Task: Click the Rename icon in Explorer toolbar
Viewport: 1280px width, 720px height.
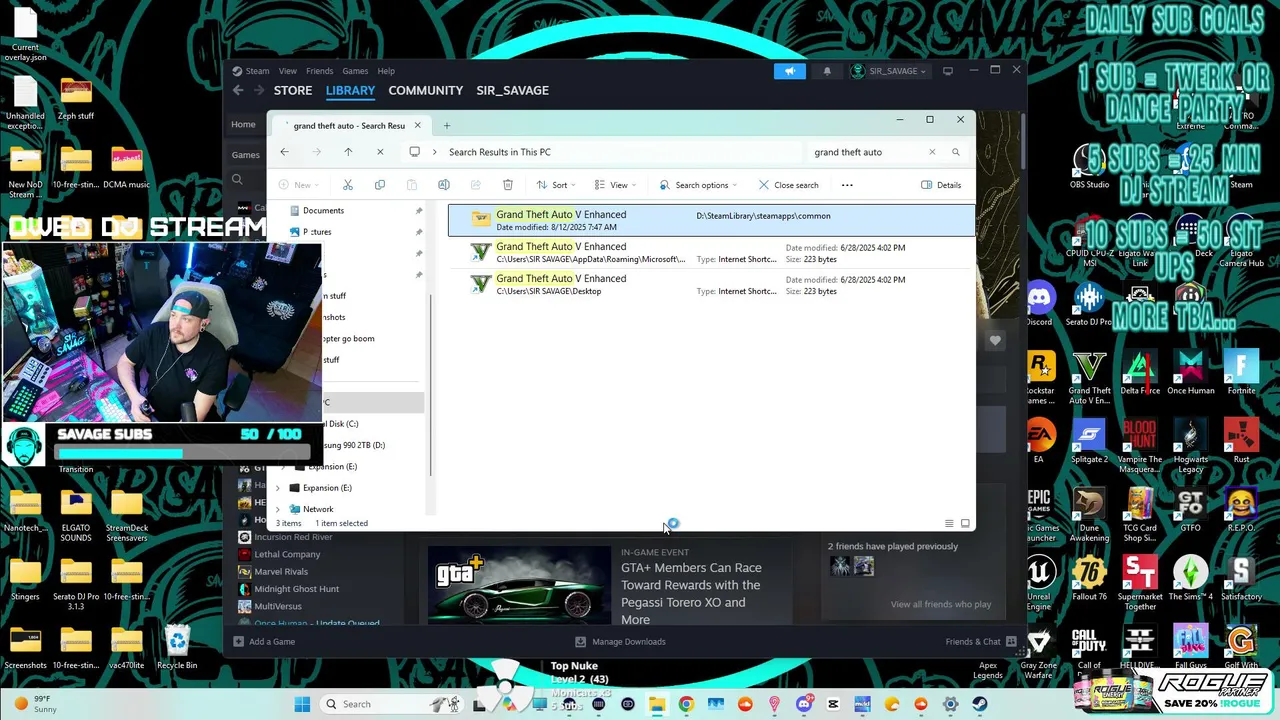Action: tap(444, 185)
